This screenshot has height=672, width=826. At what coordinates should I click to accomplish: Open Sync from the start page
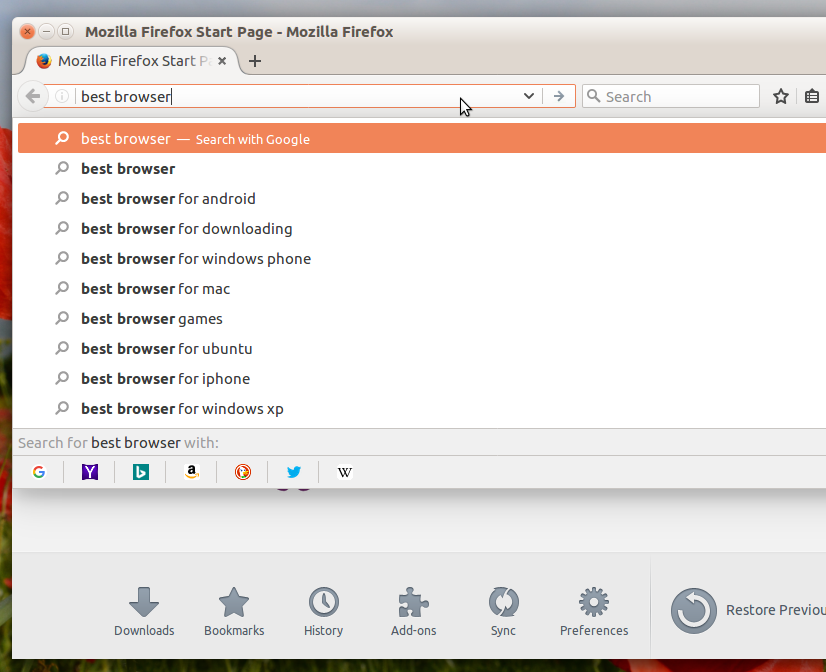tap(504, 611)
